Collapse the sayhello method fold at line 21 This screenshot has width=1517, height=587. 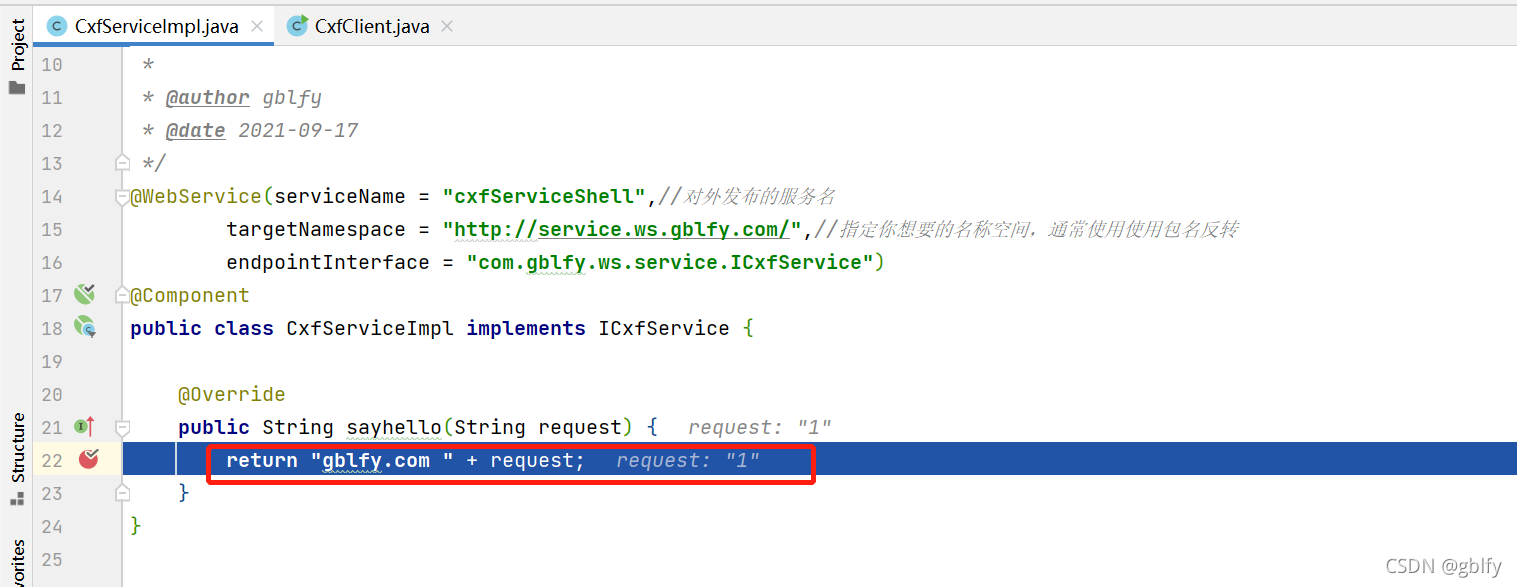[x=123, y=427]
